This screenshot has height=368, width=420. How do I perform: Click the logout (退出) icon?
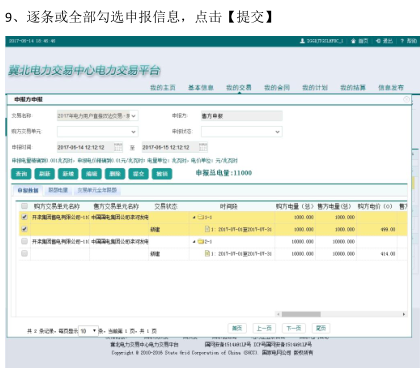tap(378, 41)
